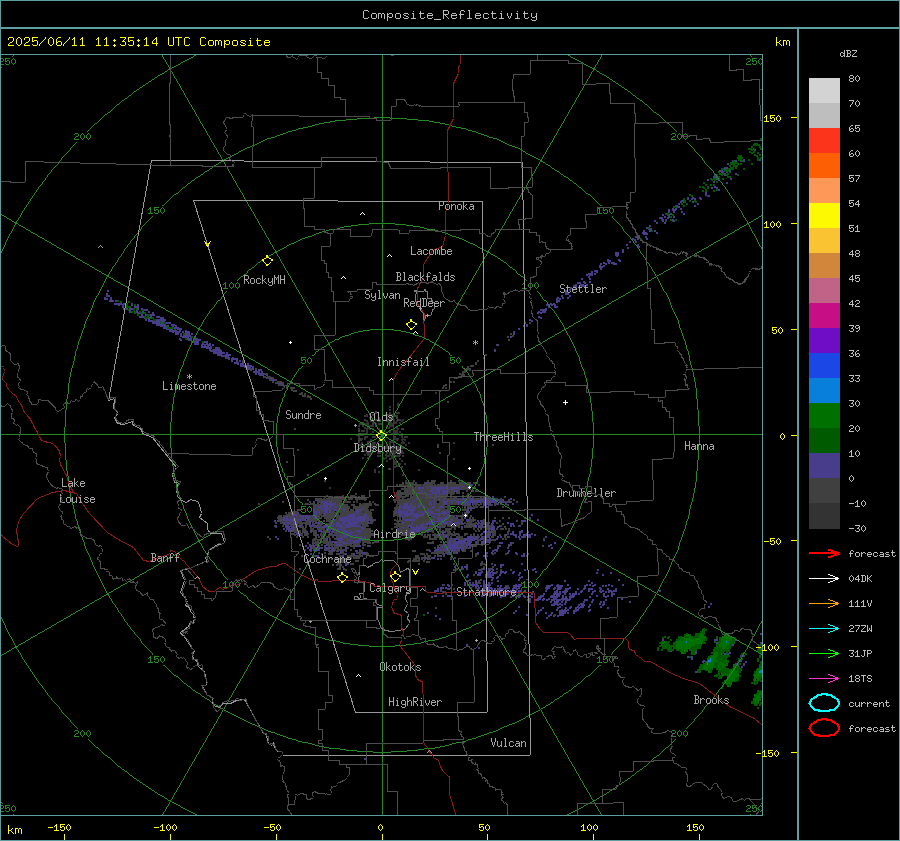Click the Sylvan label
This screenshot has width=900, height=841.
pyautogui.click(x=382, y=295)
